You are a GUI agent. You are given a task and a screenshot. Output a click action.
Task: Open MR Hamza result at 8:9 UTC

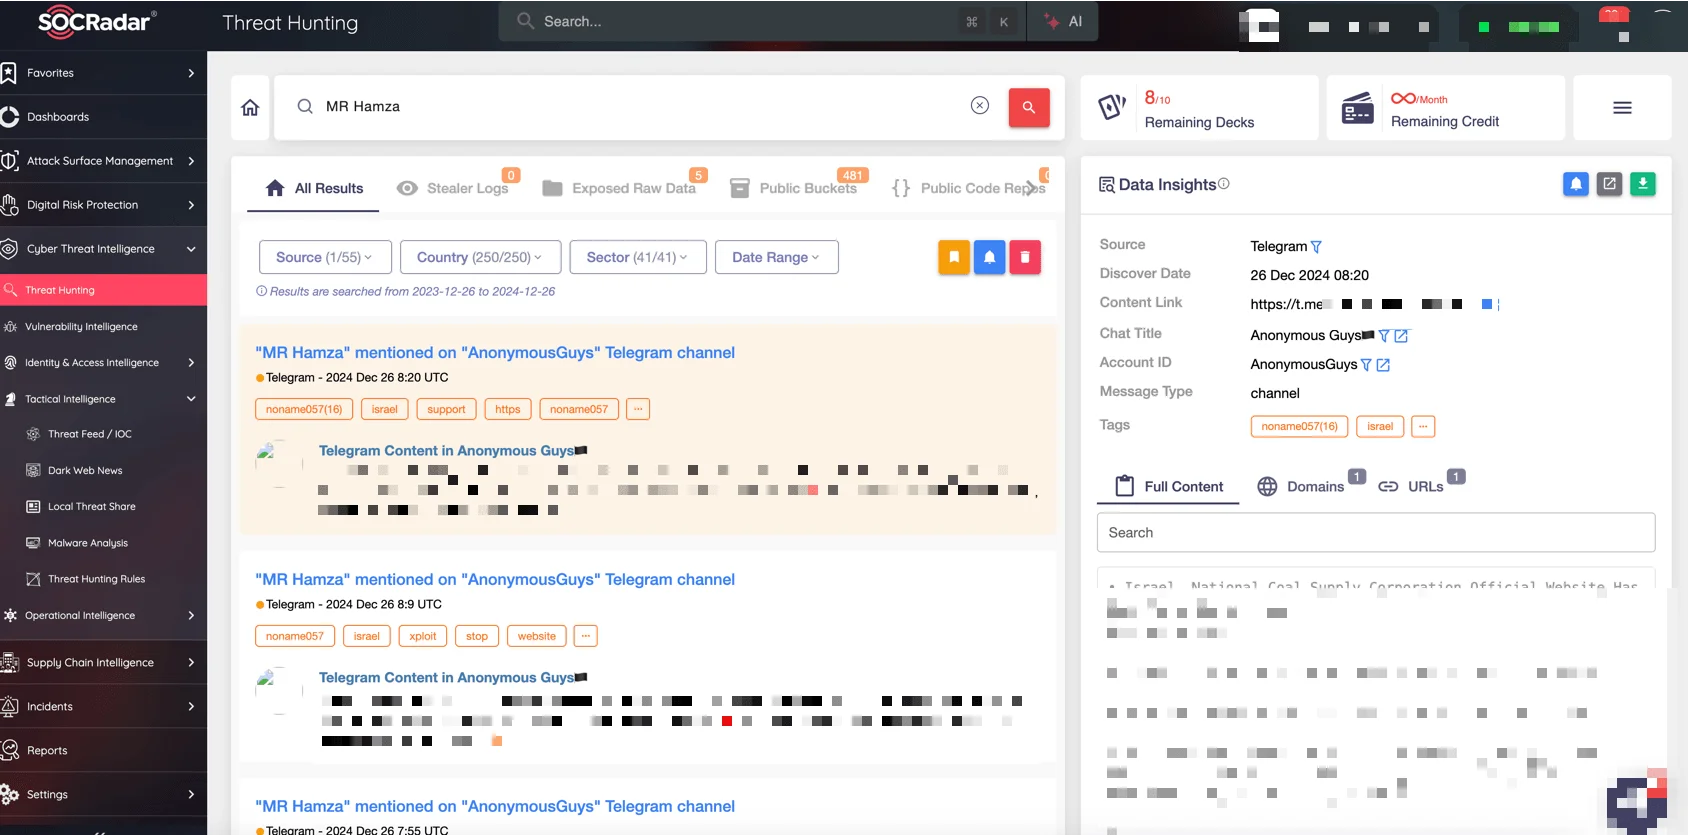tap(495, 580)
